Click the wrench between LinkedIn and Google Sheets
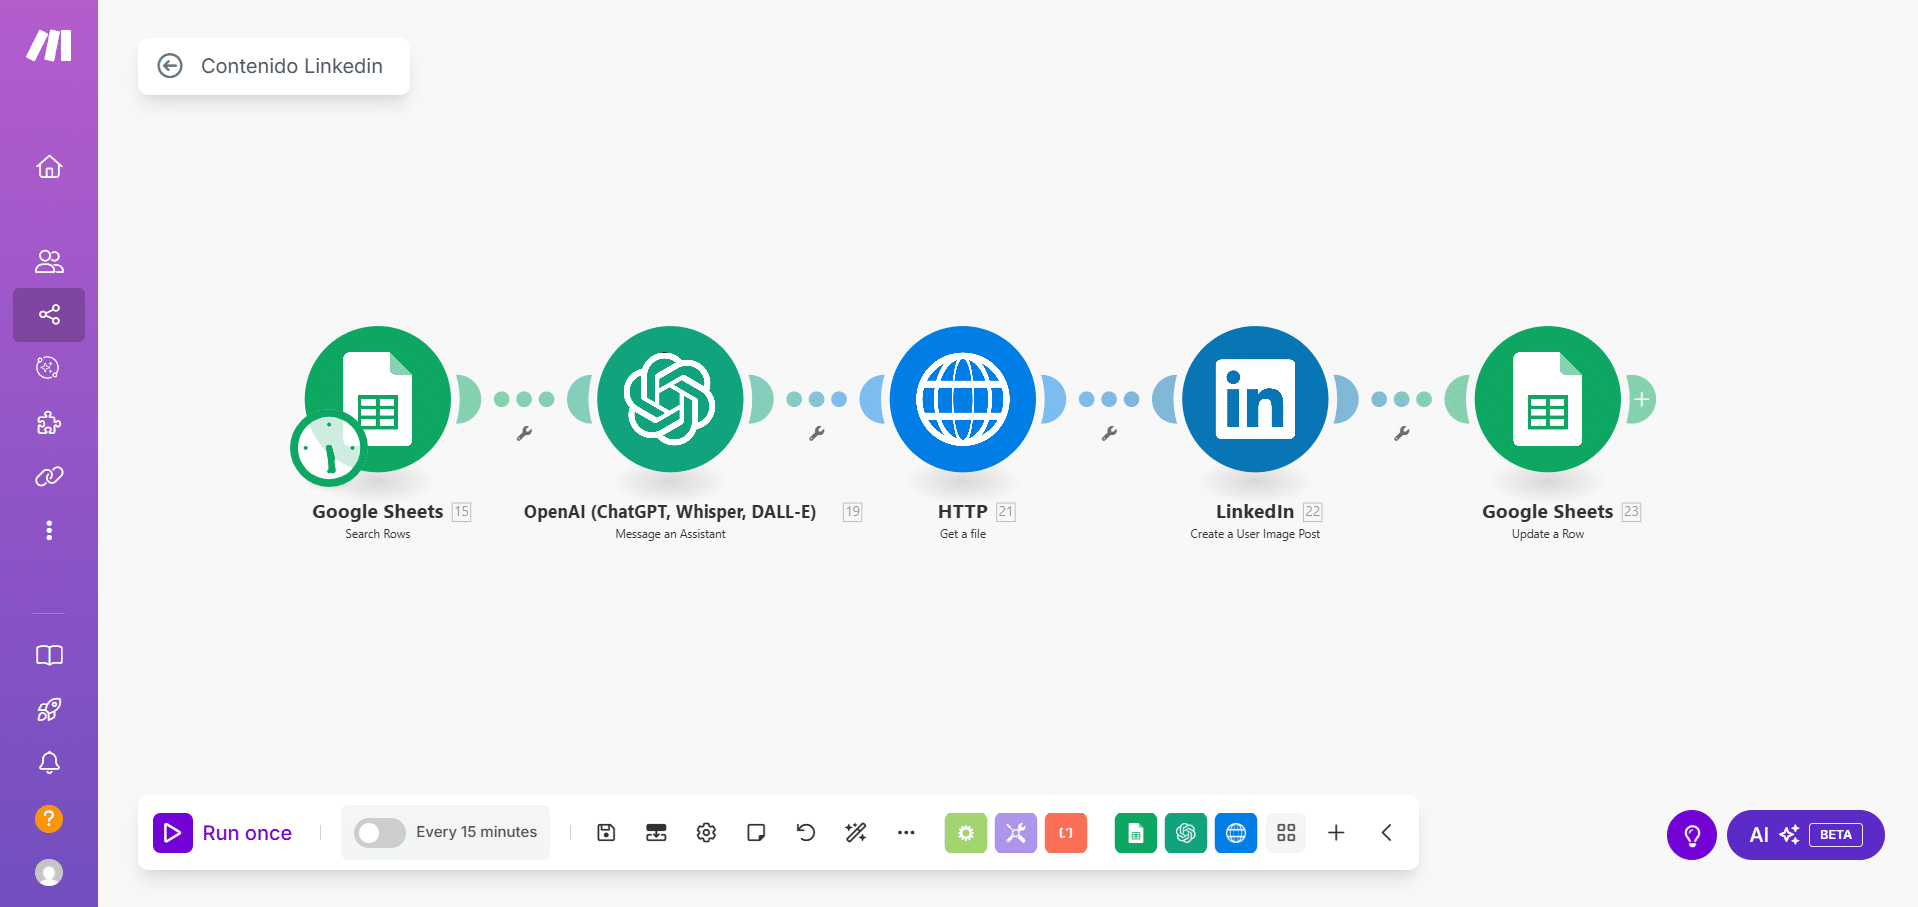This screenshot has width=1918, height=907. point(1402,433)
